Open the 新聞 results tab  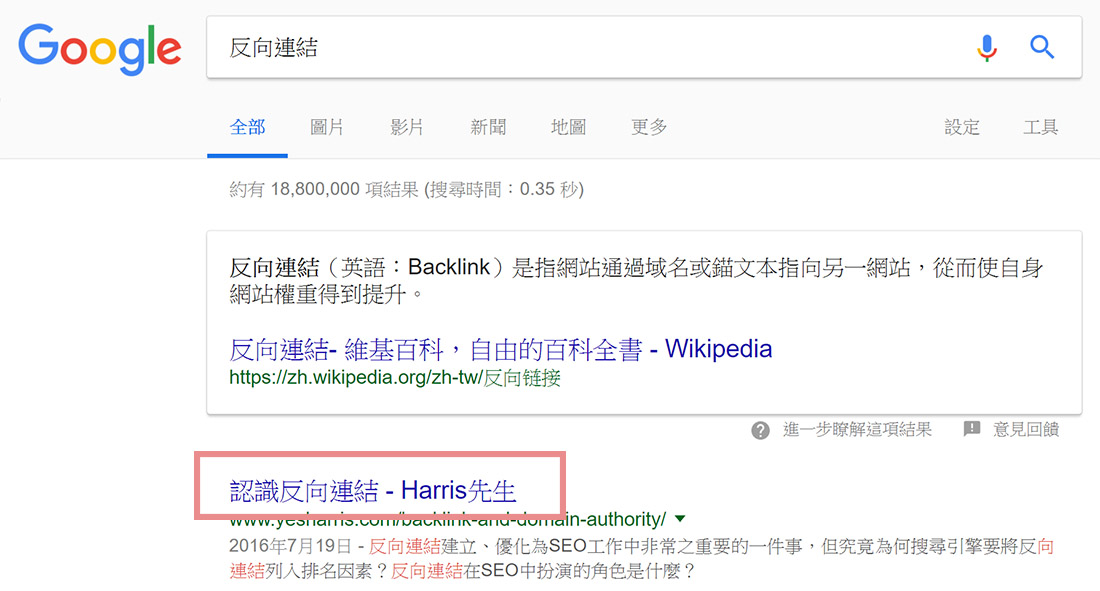488,127
